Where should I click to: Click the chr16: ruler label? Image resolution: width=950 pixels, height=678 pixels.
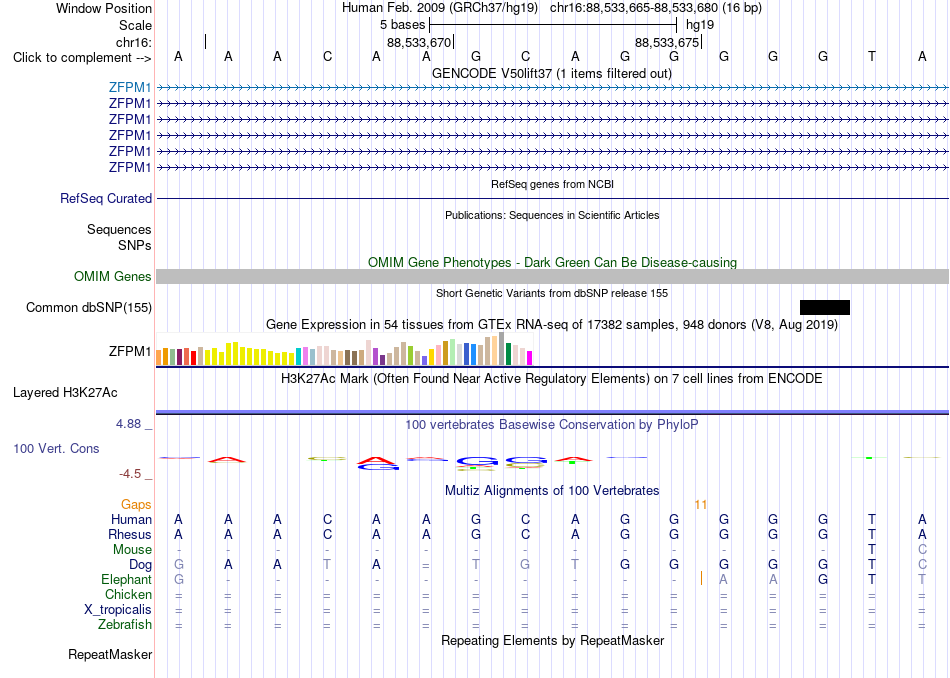[134, 42]
